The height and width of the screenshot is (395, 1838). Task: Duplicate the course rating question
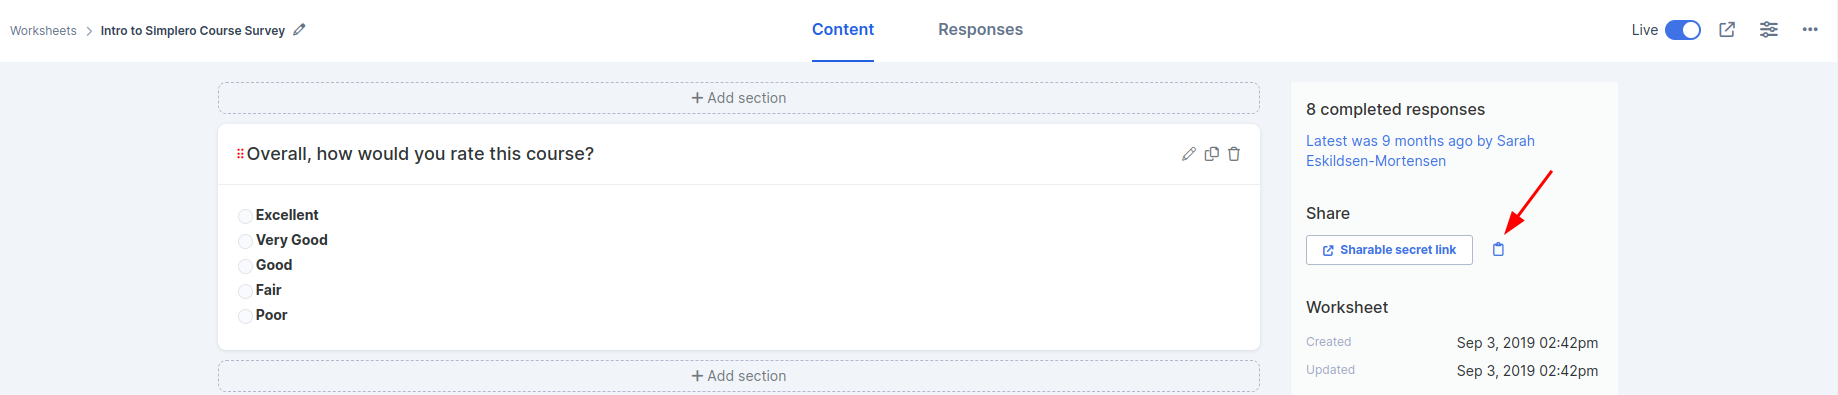click(1212, 154)
